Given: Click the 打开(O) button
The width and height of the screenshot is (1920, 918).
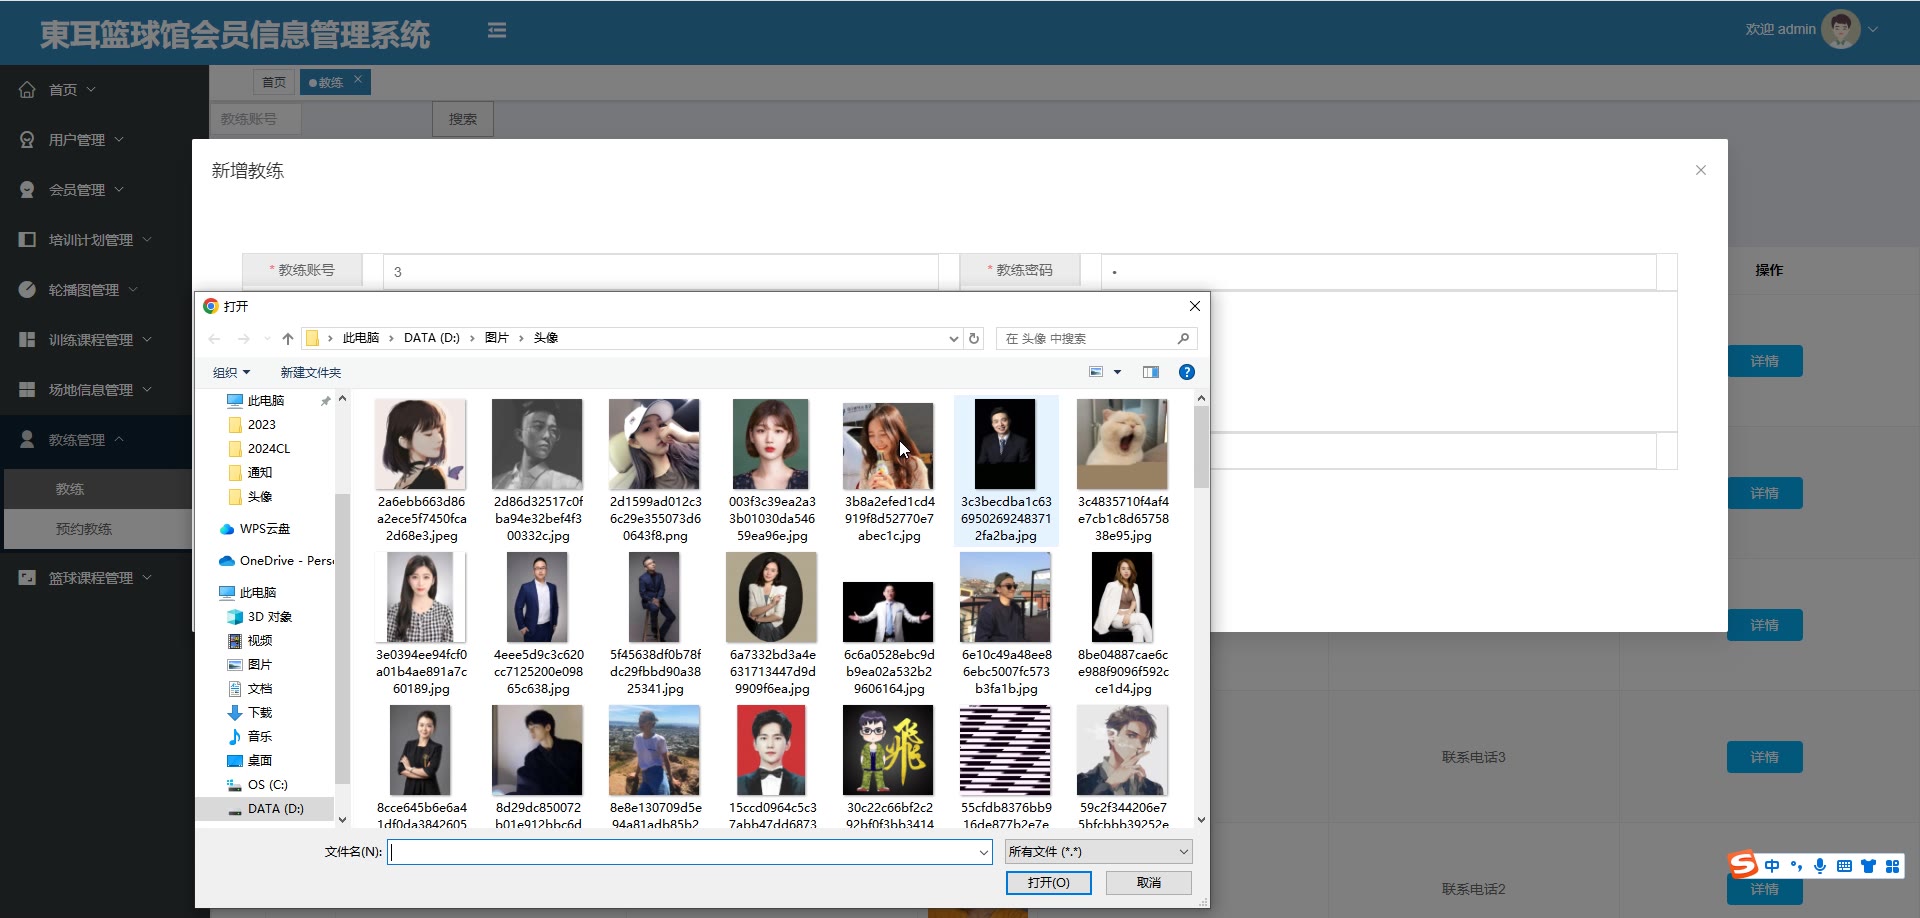Looking at the screenshot, I should (1048, 883).
